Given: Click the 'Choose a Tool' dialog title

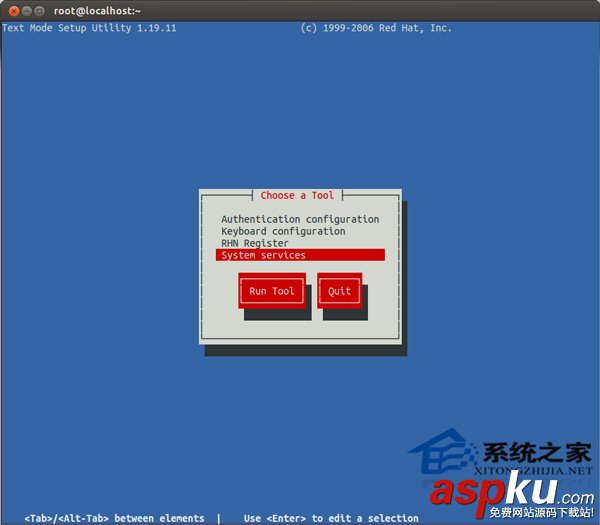Looking at the screenshot, I should [x=297, y=195].
